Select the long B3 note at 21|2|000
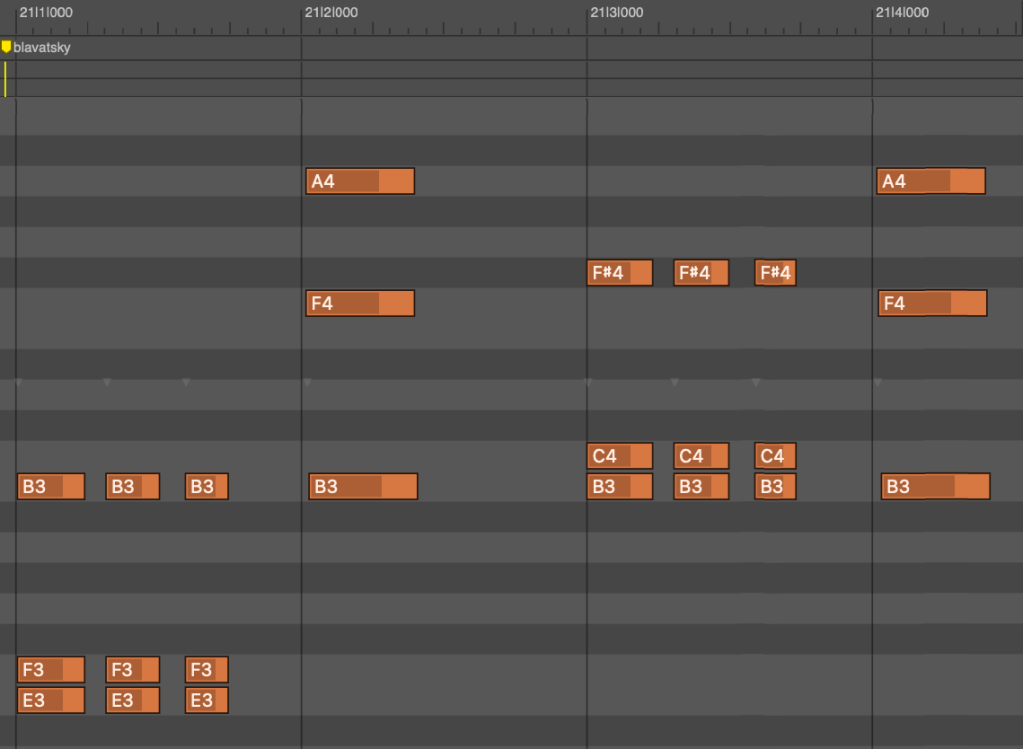The height and width of the screenshot is (749, 1023). click(x=362, y=486)
